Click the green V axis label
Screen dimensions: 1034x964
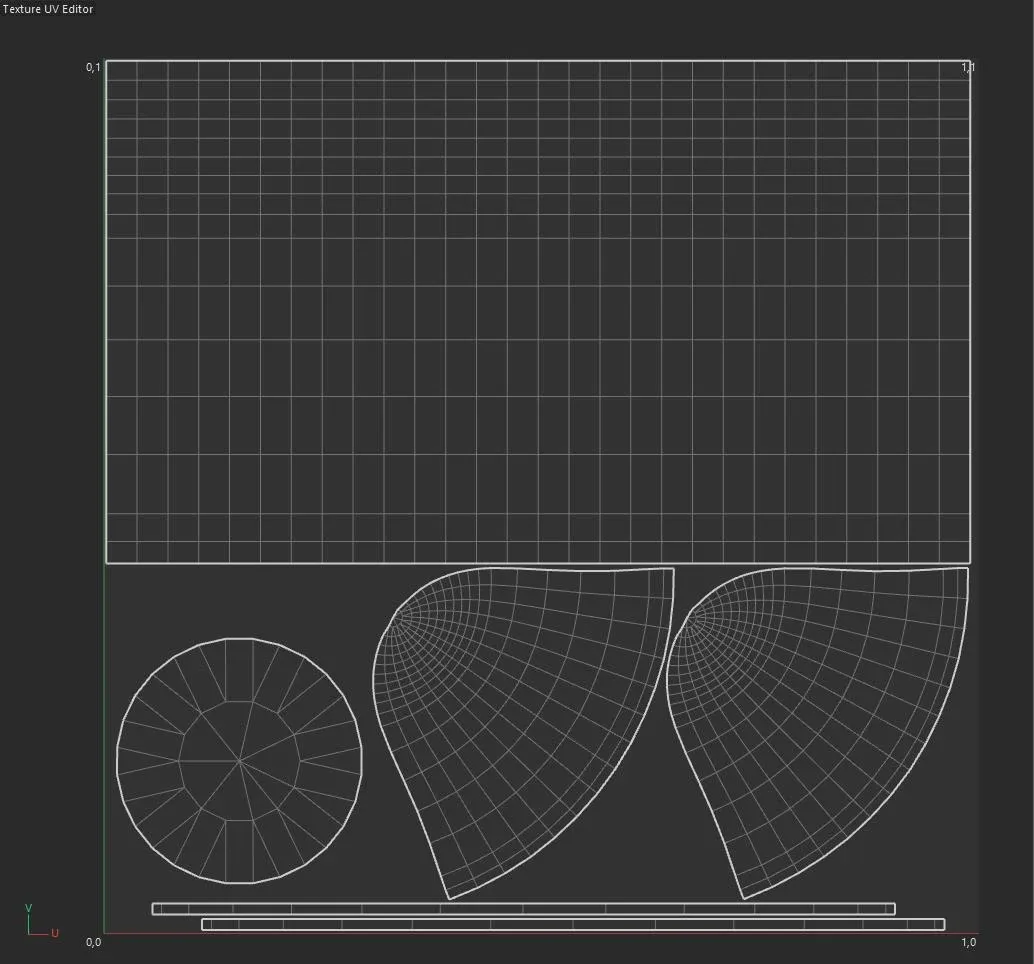pos(30,910)
